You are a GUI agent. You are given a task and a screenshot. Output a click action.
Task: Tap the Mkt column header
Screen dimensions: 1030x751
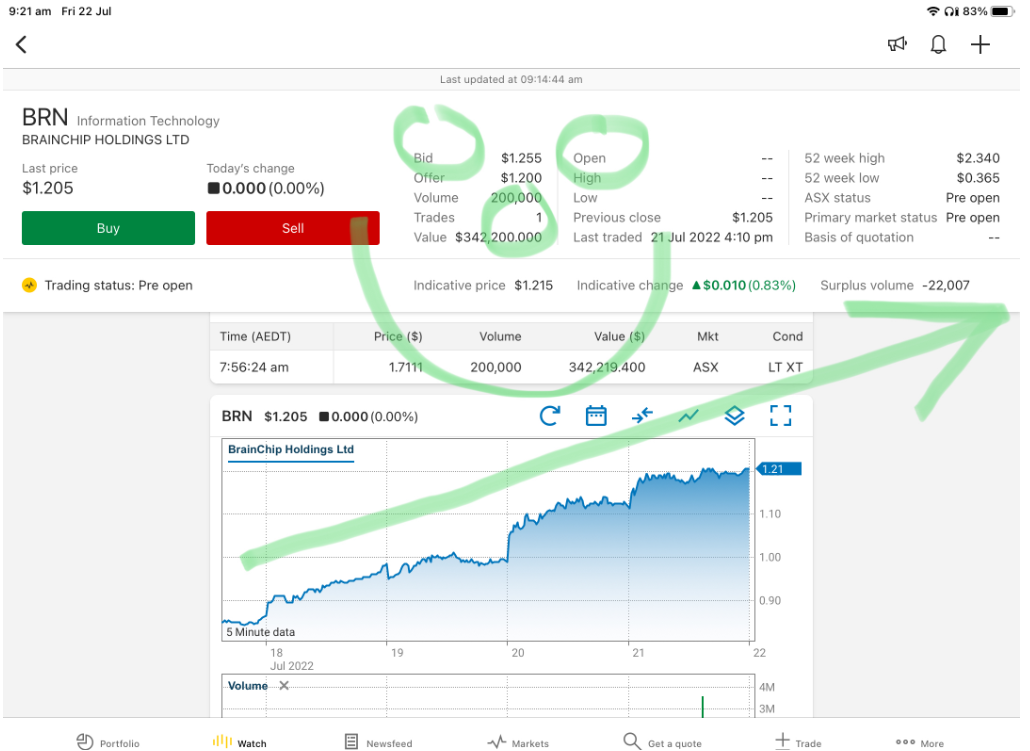coord(707,336)
